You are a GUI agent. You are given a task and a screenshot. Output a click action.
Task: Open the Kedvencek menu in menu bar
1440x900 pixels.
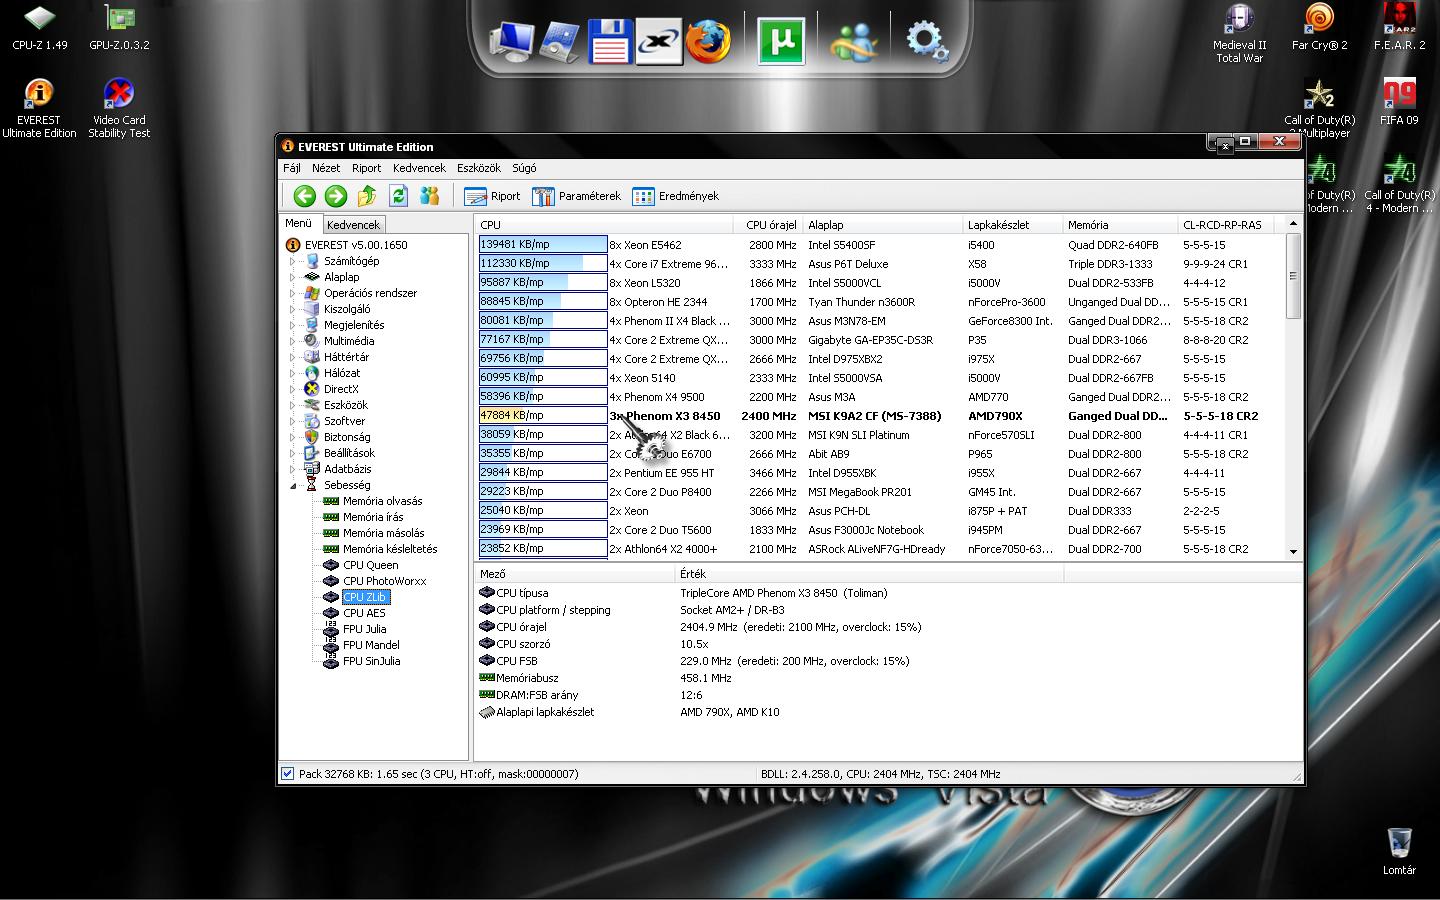point(419,168)
